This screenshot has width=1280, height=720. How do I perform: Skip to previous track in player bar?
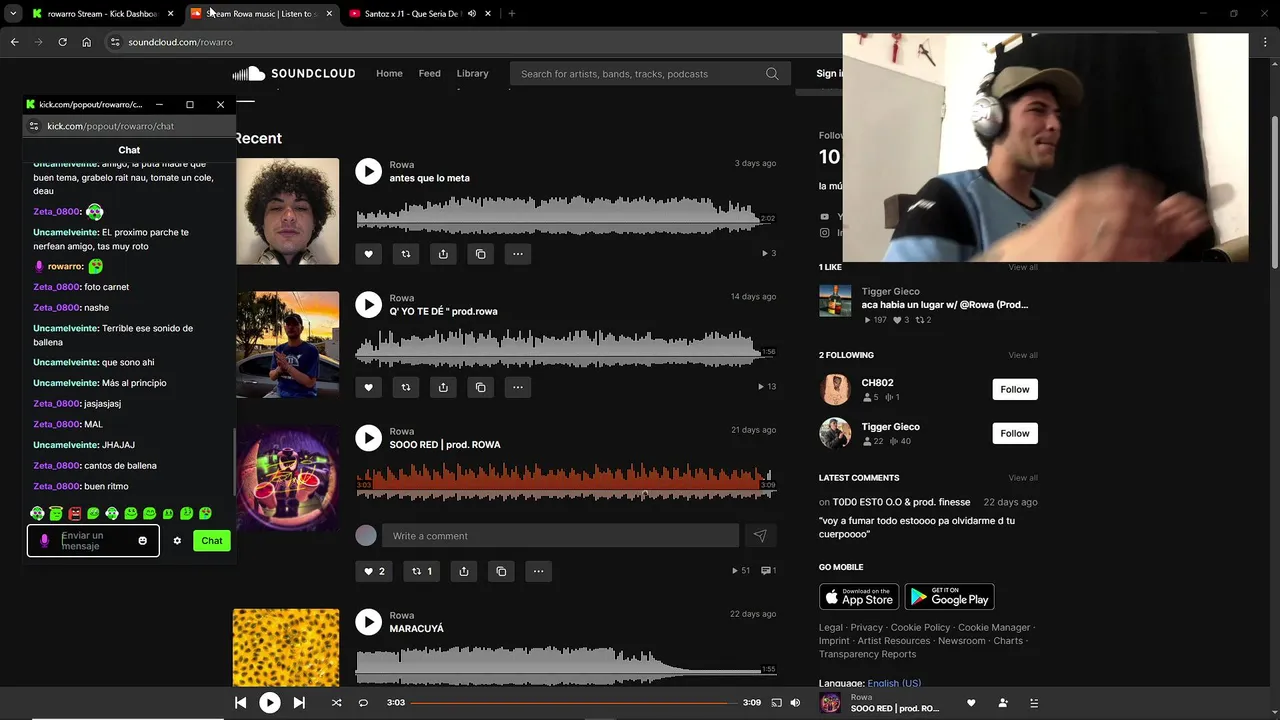(241, 703)
